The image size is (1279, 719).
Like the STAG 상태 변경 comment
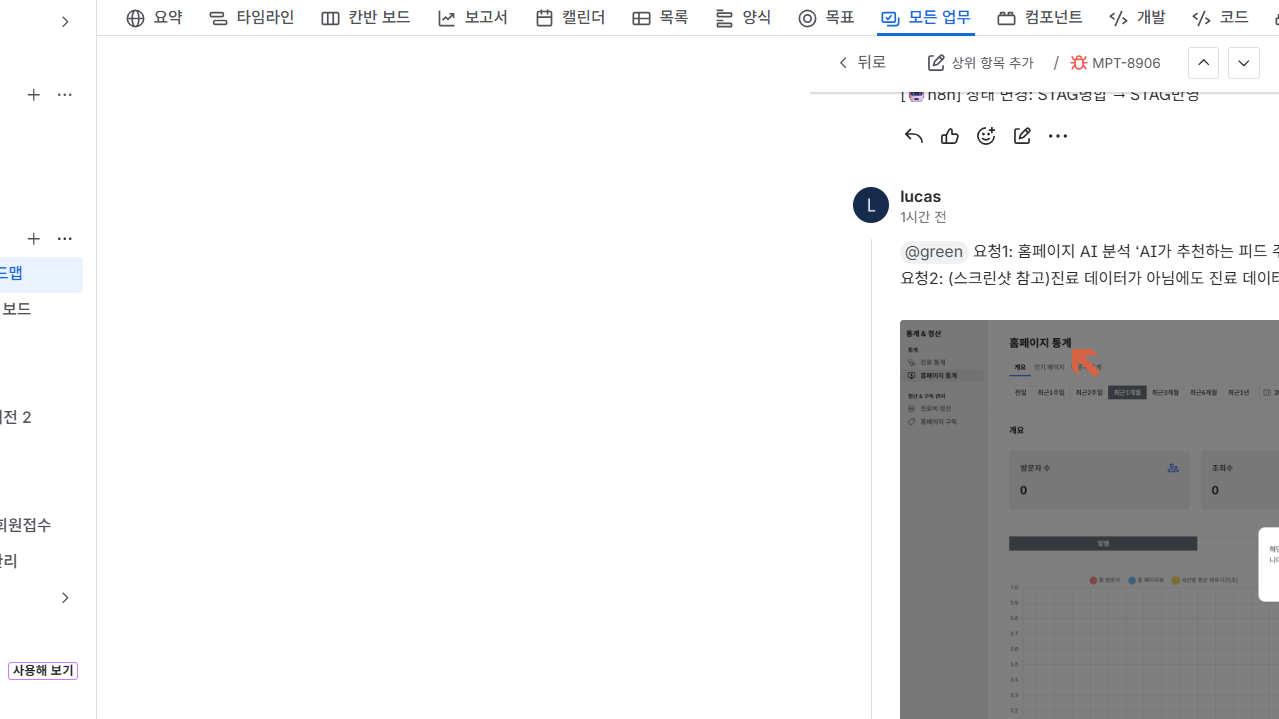[x=948, y=135]
